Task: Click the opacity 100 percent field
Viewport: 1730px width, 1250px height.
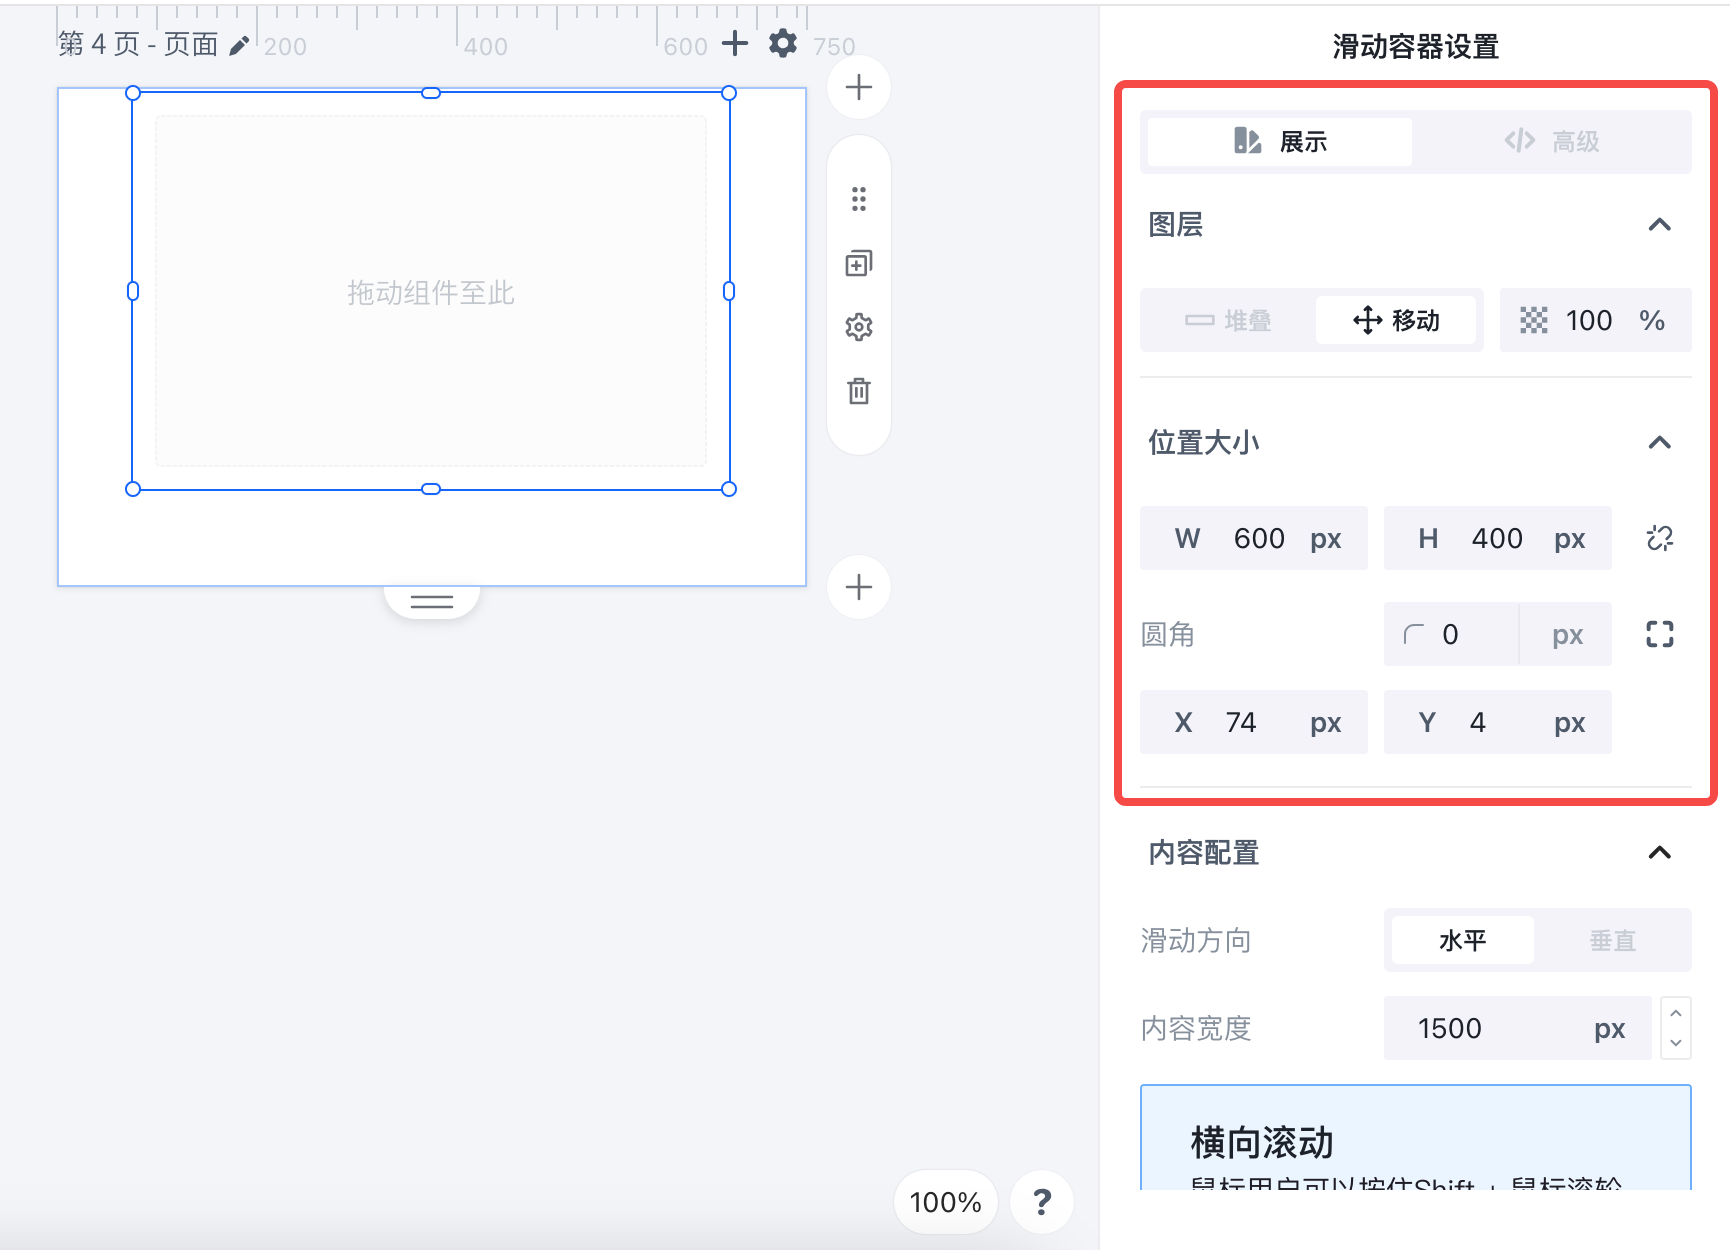Action: (x=1596, y=320)
